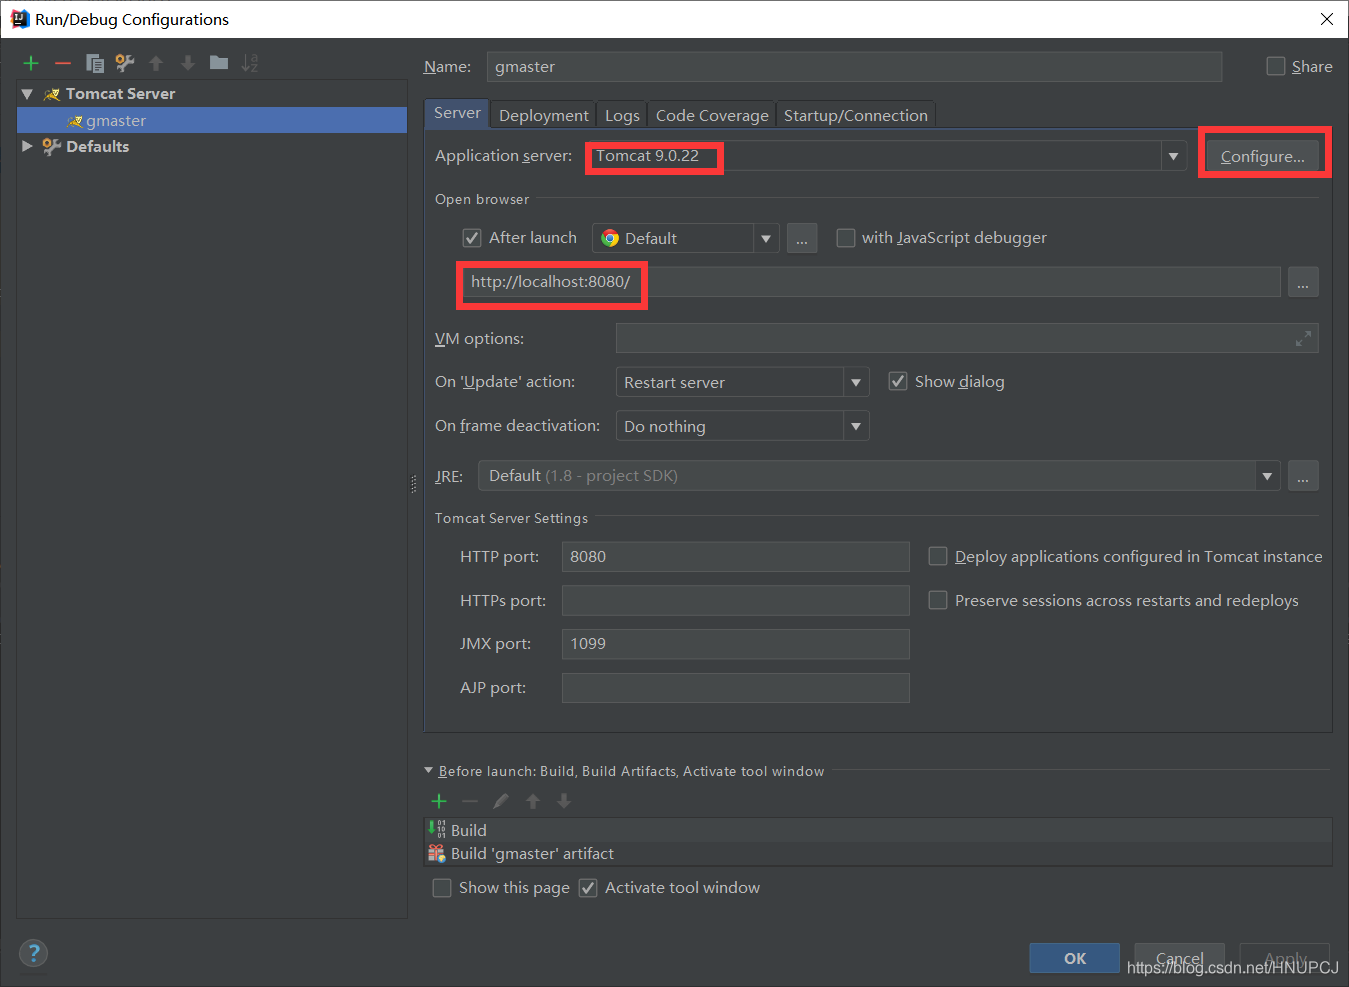Move before-launch task up arrow

[x=533, y=801]
